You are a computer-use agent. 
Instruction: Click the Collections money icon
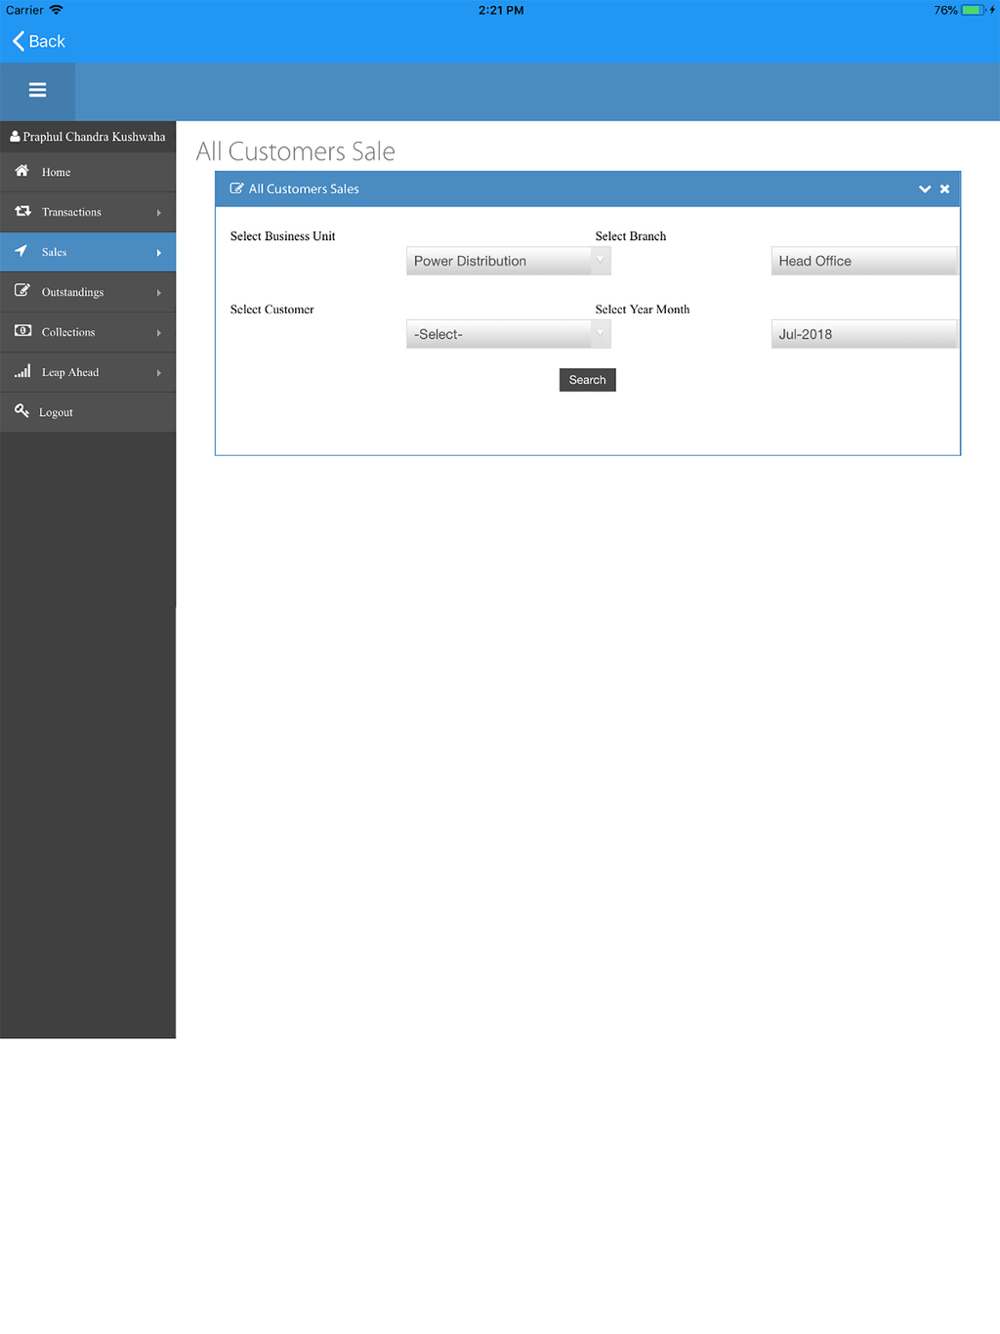tap(23, 331)
